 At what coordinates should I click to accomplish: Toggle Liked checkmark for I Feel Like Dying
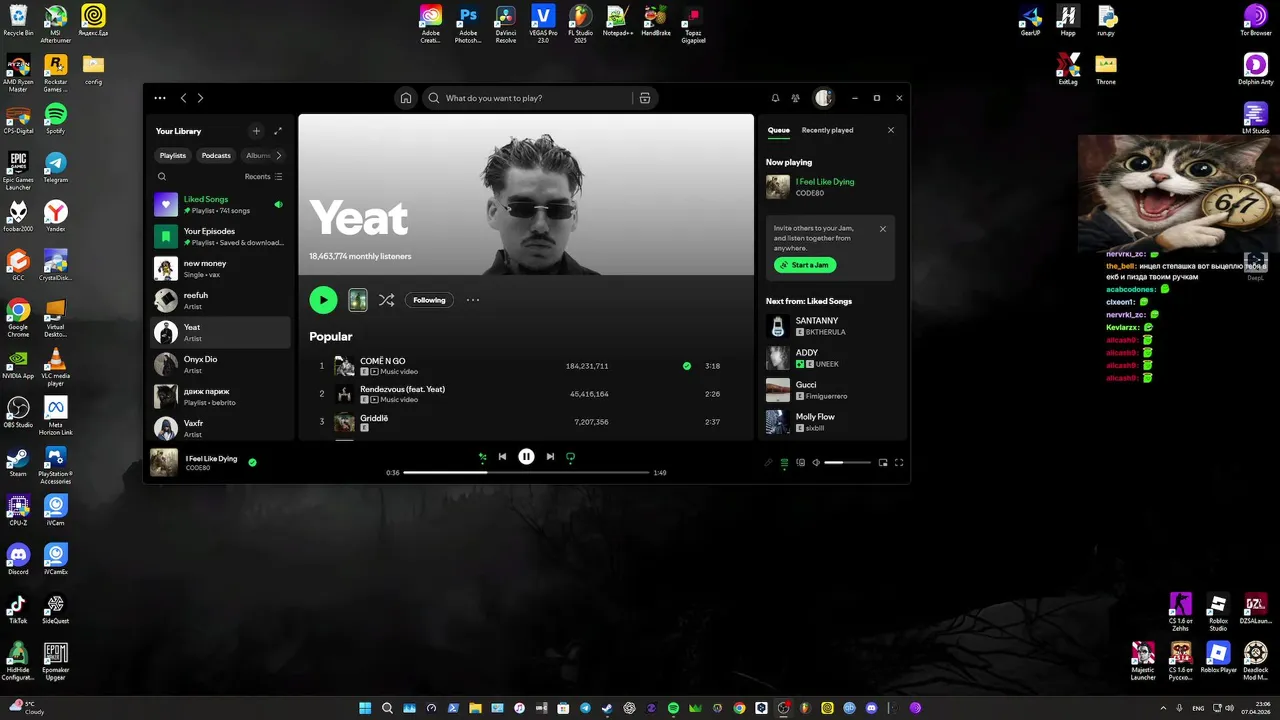tap(252, 462)
